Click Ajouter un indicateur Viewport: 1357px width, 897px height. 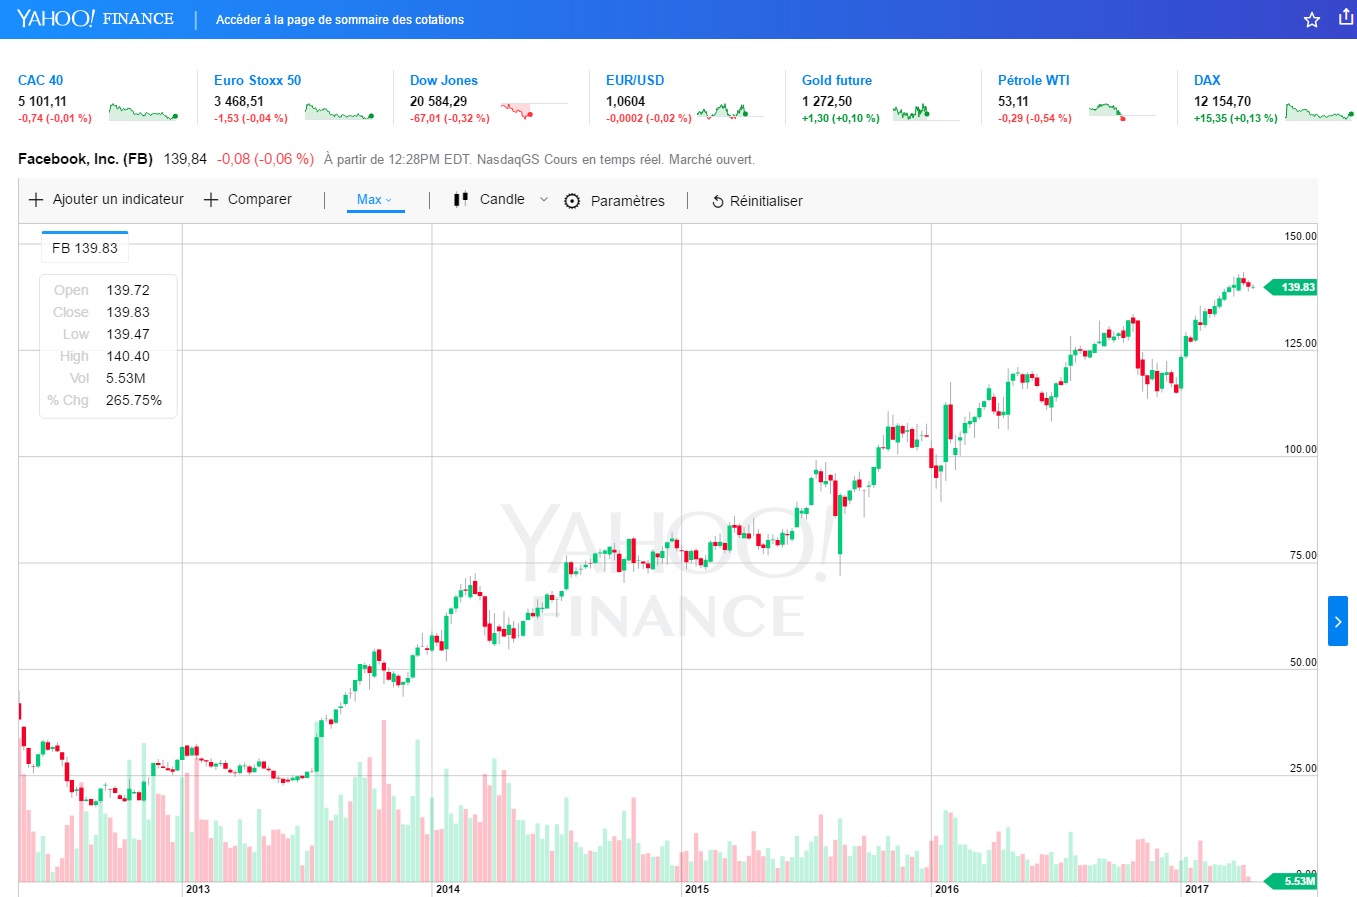pos(118,200)
